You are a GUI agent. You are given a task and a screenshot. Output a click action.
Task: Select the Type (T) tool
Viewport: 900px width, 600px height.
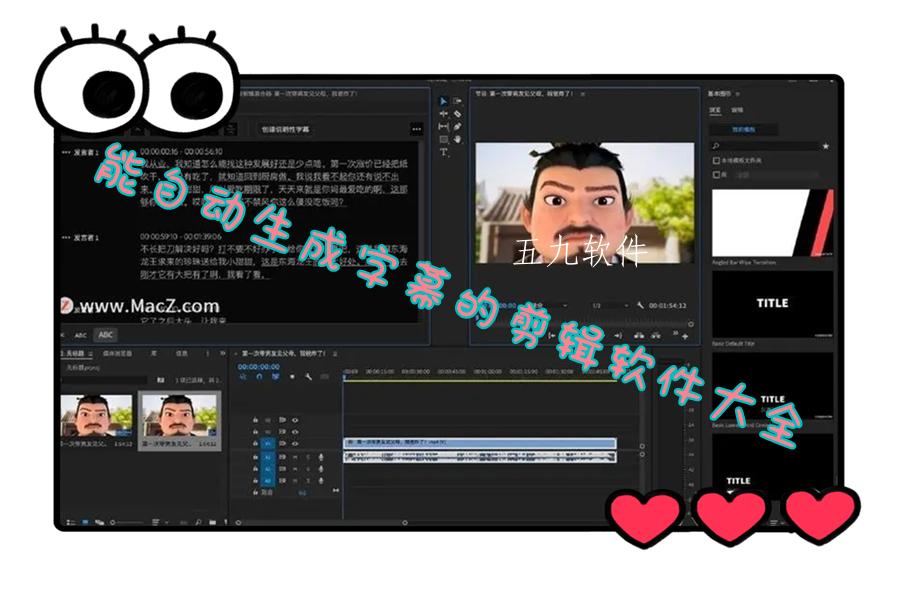[444, 153]
